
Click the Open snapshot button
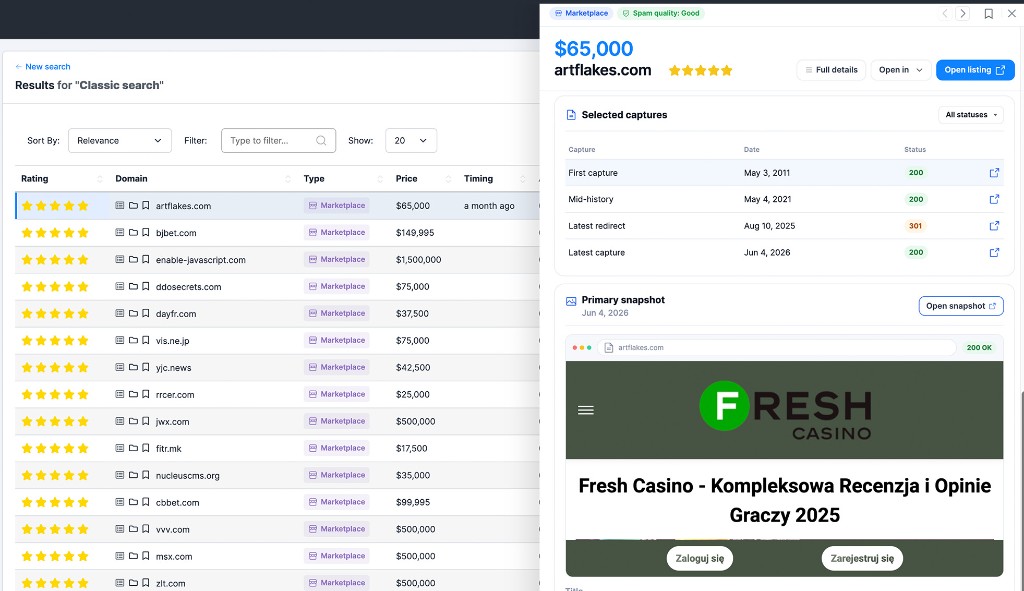point(961,306)
